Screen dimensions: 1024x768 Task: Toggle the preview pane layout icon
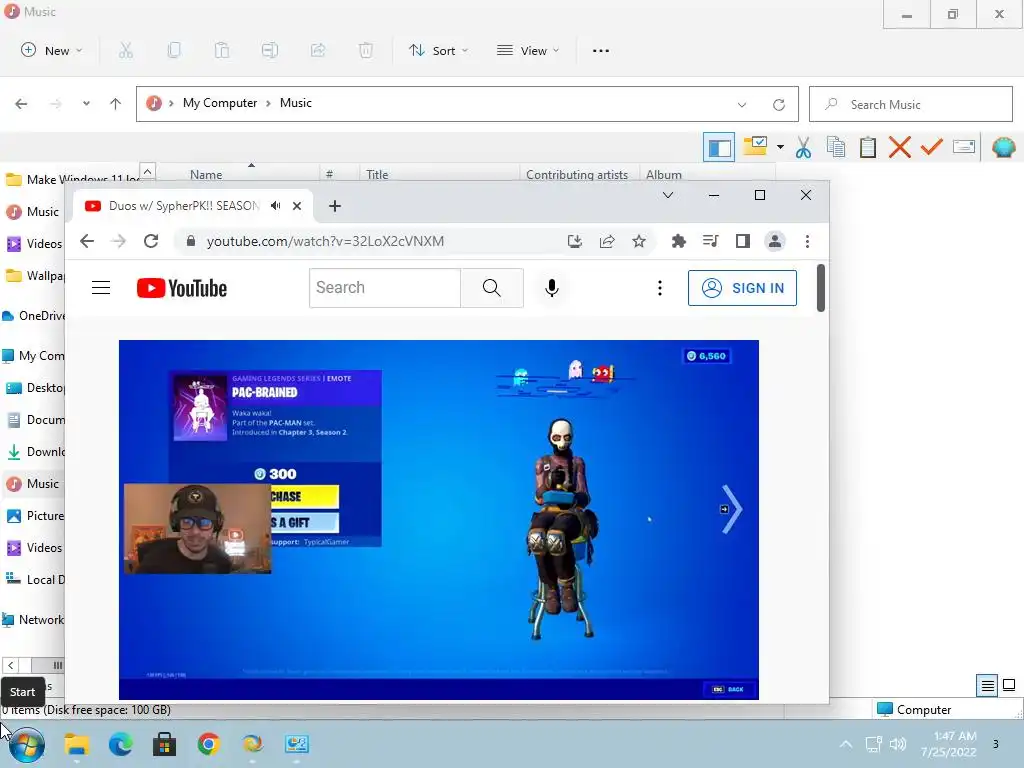(719, 148)
